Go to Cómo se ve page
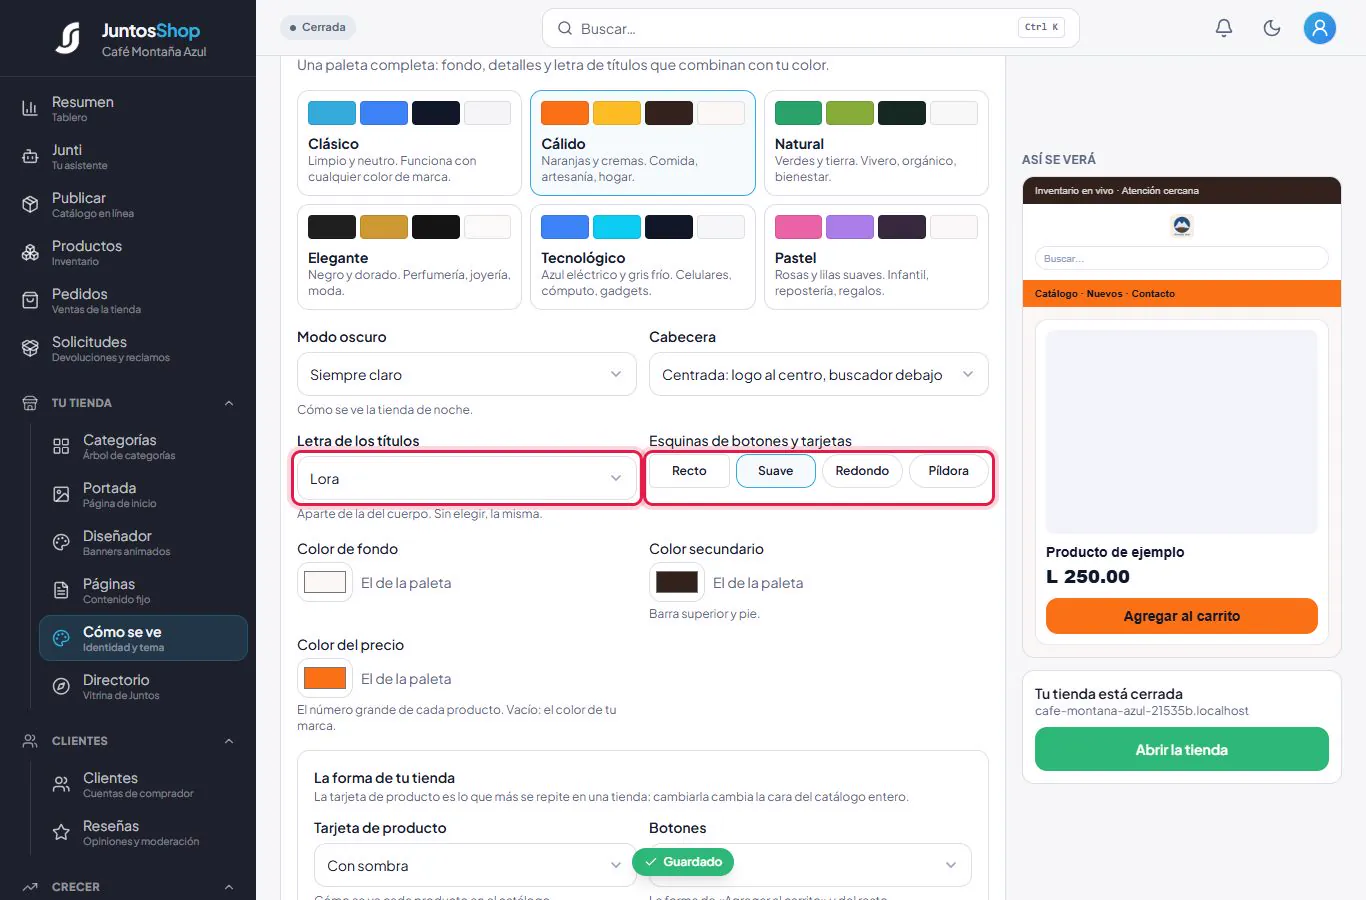Viewport: 1366px width, 900px height. coord(143,638)
